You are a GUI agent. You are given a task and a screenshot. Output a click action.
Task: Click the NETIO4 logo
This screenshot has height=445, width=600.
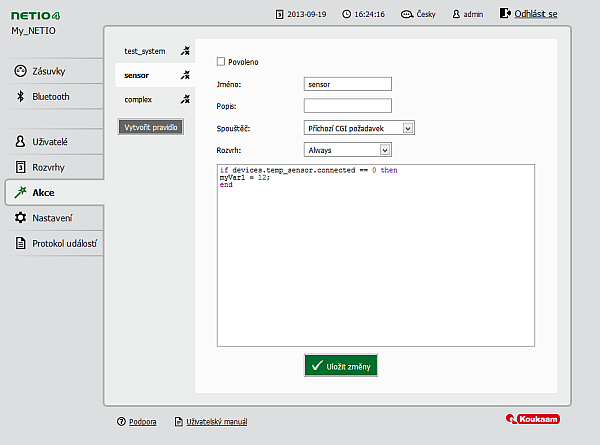click(37, 14)
